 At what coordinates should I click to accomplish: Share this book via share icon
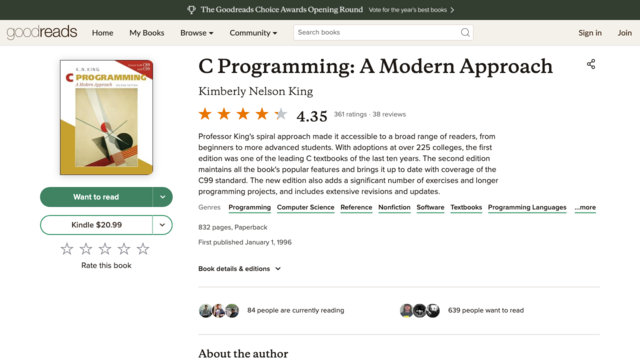coord(591,64)
